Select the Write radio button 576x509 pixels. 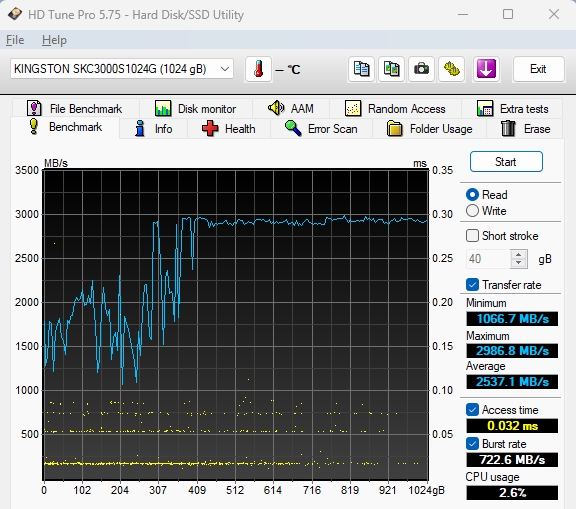[472, 211]
